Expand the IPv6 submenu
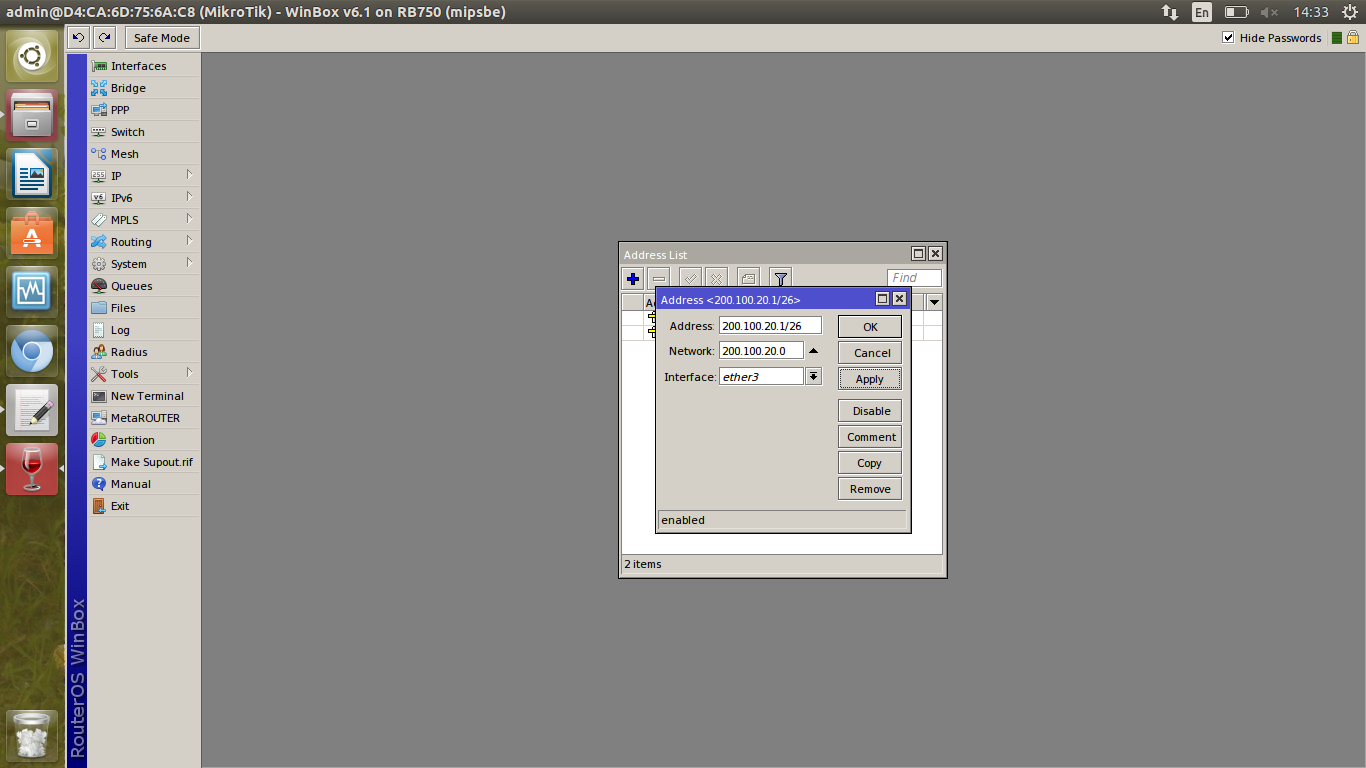The image size is (1366, 768). 144,198
